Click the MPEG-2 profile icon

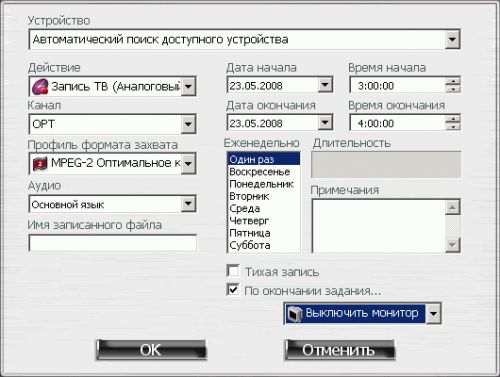[40, 164]
